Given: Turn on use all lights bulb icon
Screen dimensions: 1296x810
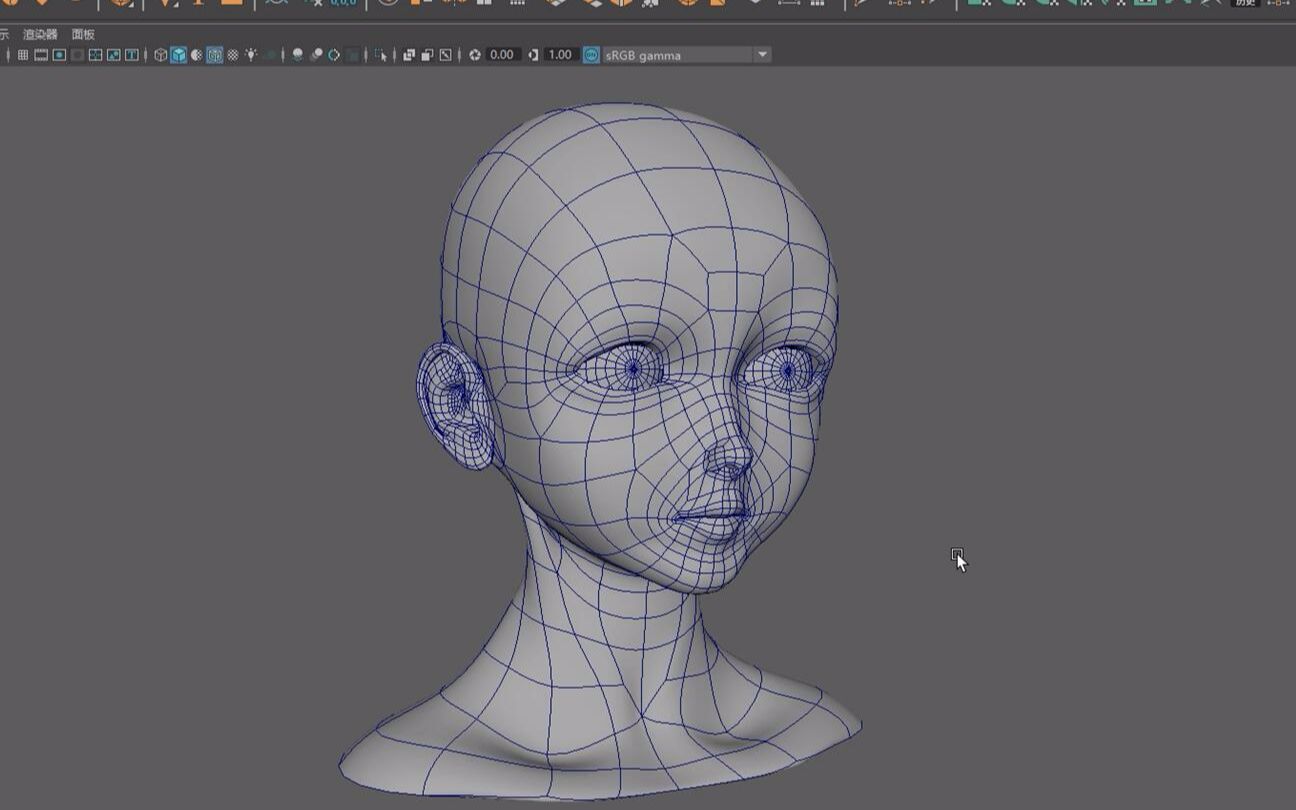Looking at the screenshot, I should (251, 55).
